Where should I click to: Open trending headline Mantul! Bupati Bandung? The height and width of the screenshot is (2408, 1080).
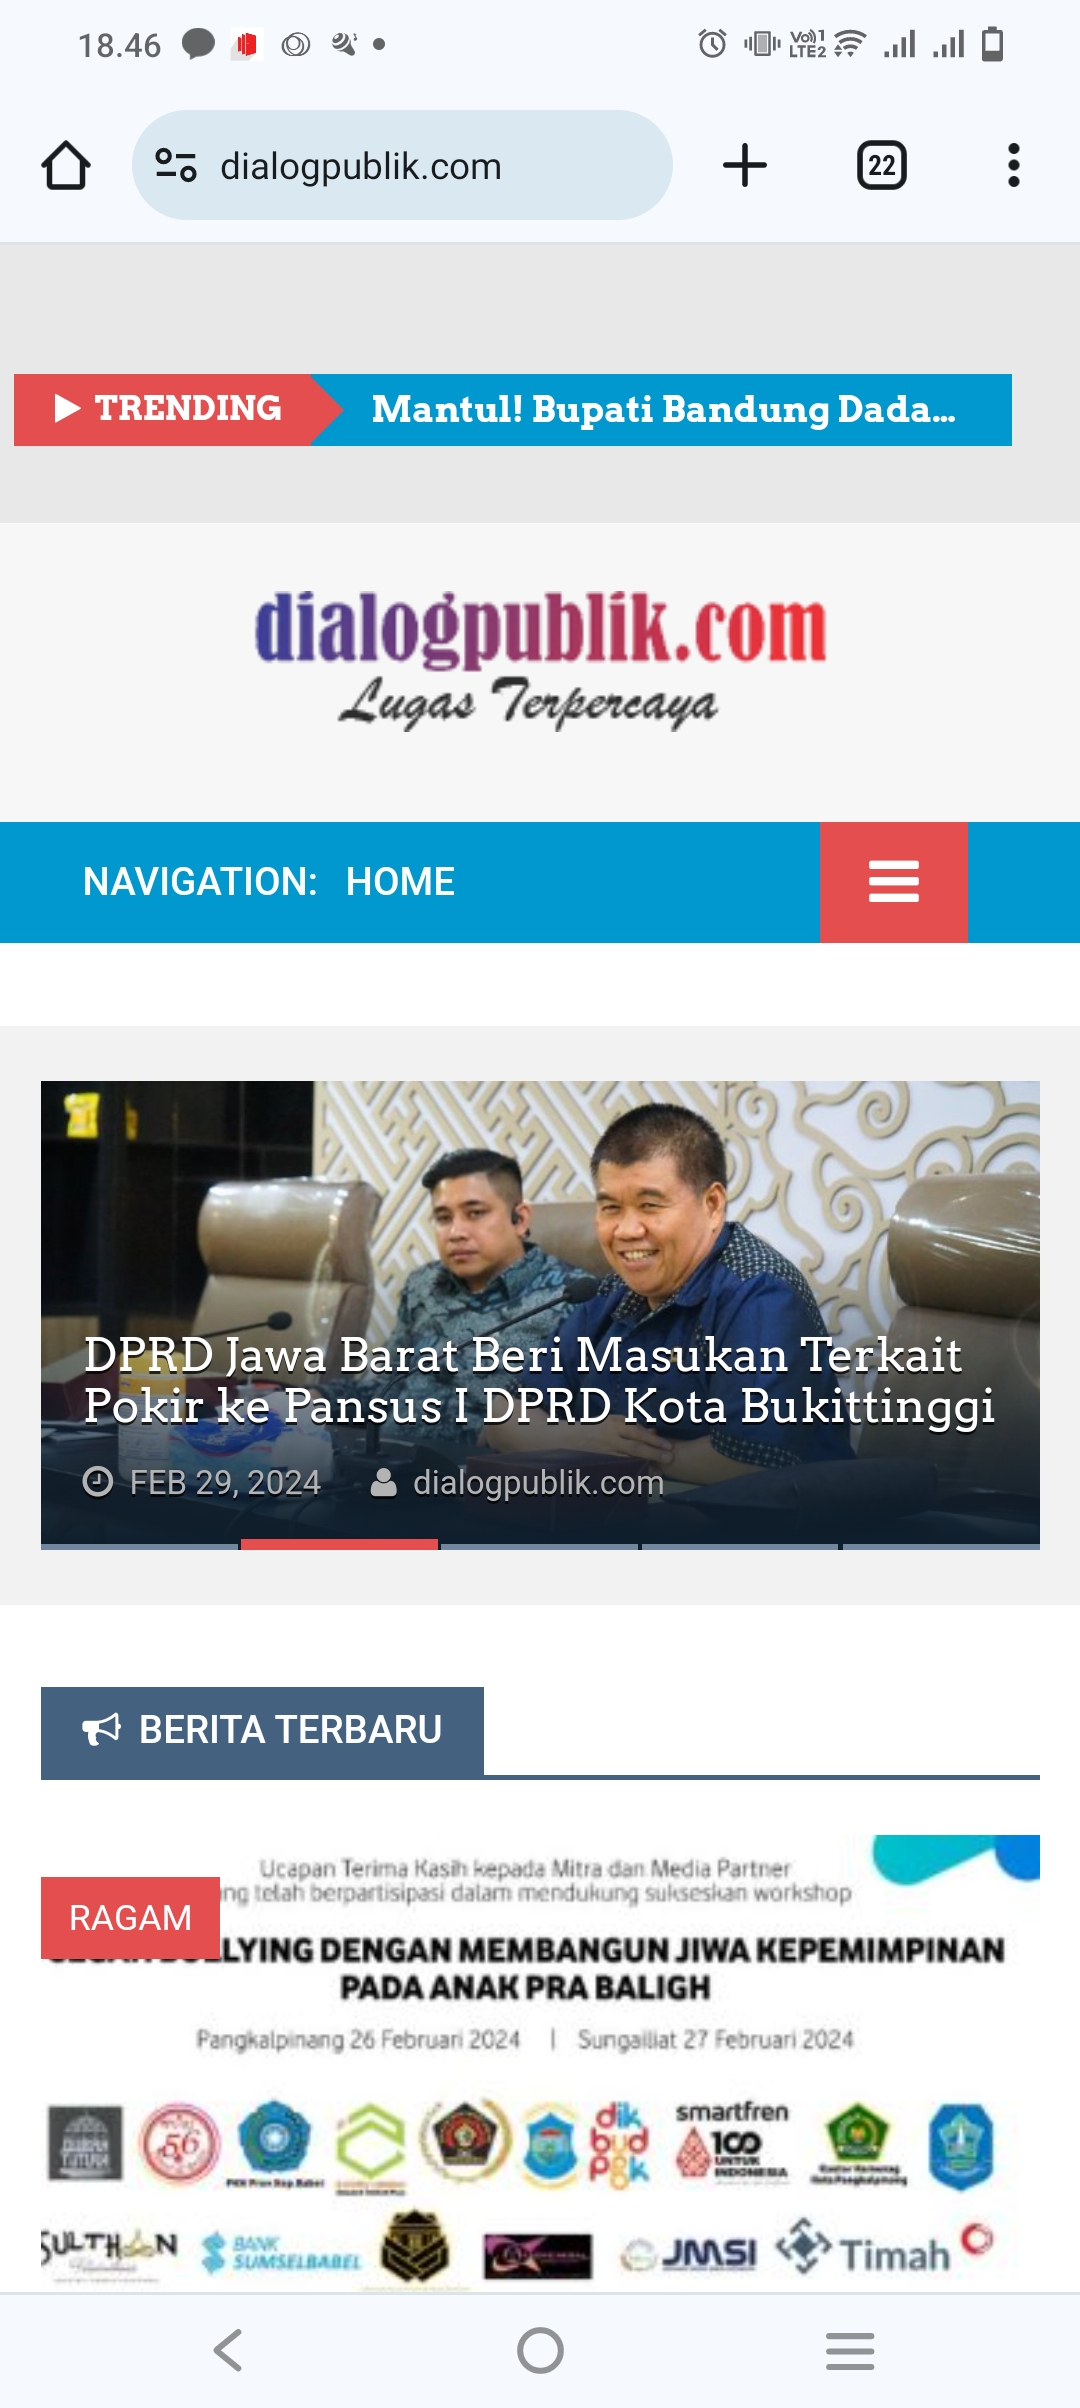click(664, 409)
